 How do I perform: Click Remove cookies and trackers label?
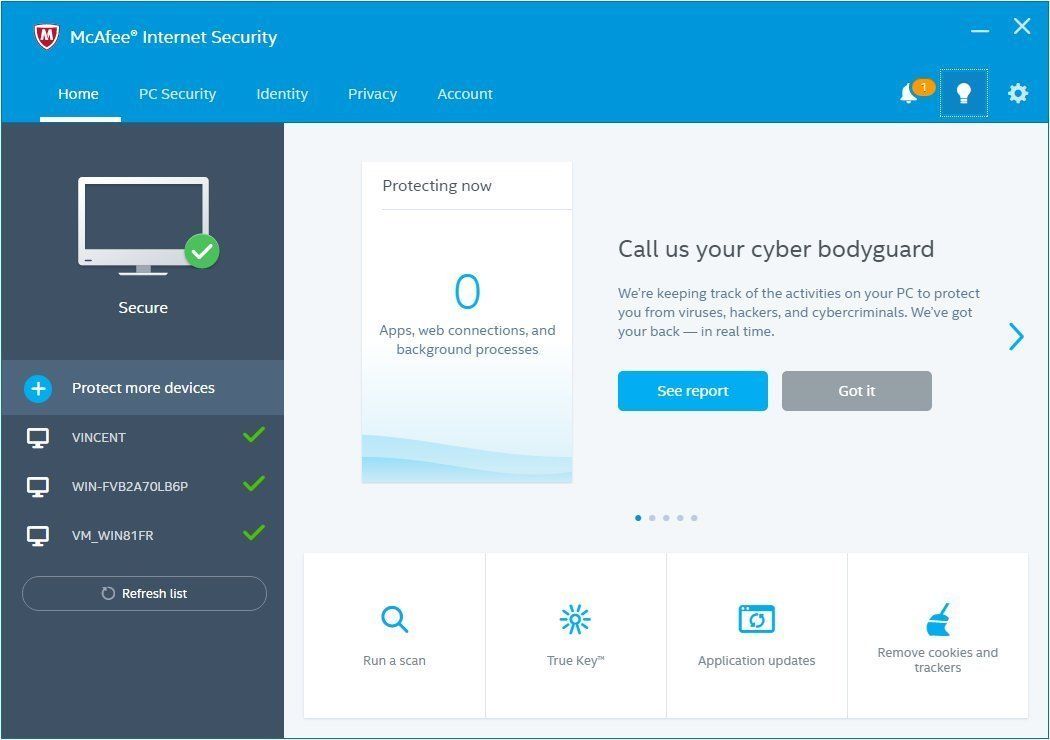(938, 660)
